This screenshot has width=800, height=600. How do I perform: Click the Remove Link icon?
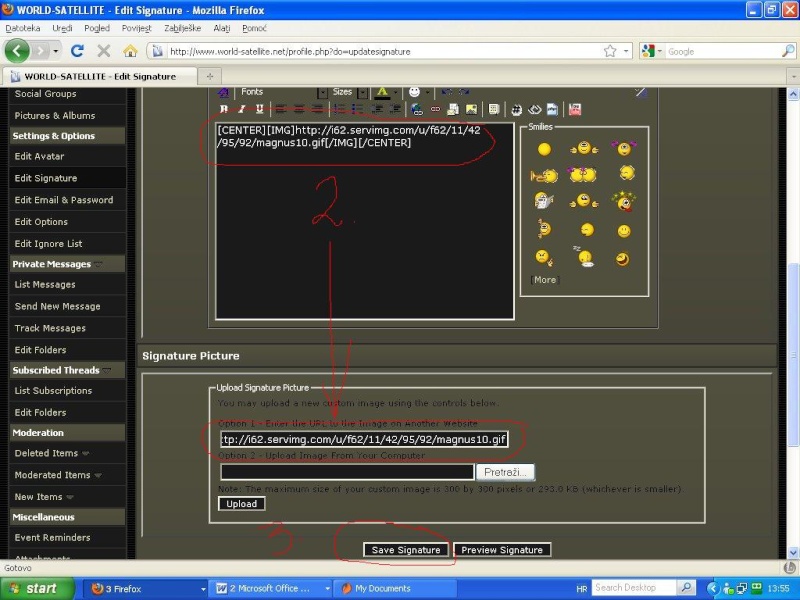[435, 109]
